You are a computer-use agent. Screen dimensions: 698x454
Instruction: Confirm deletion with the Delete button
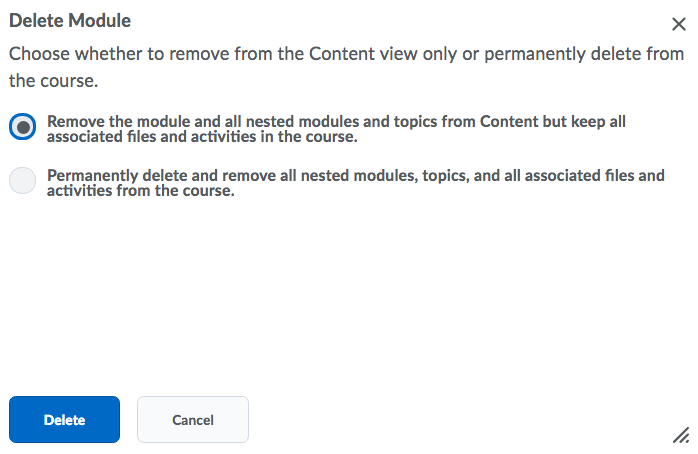pos(64,420)
